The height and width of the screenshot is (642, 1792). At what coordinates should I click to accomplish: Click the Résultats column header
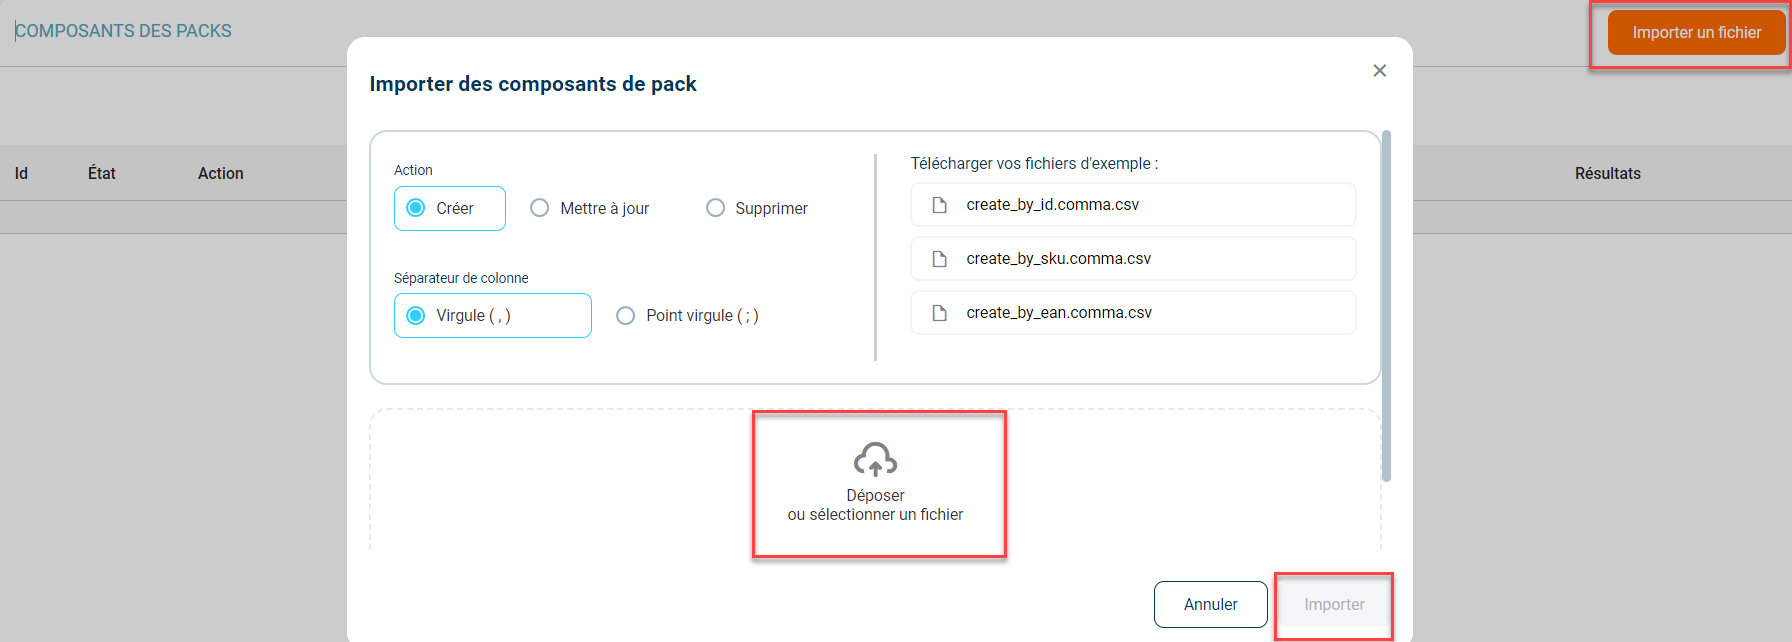click(x=1607, y=174)
